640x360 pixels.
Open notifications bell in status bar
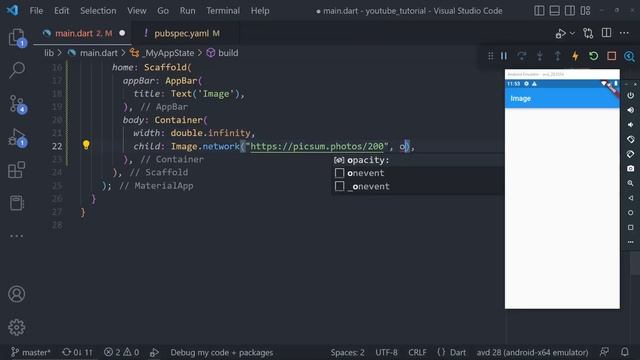[624, 352]
